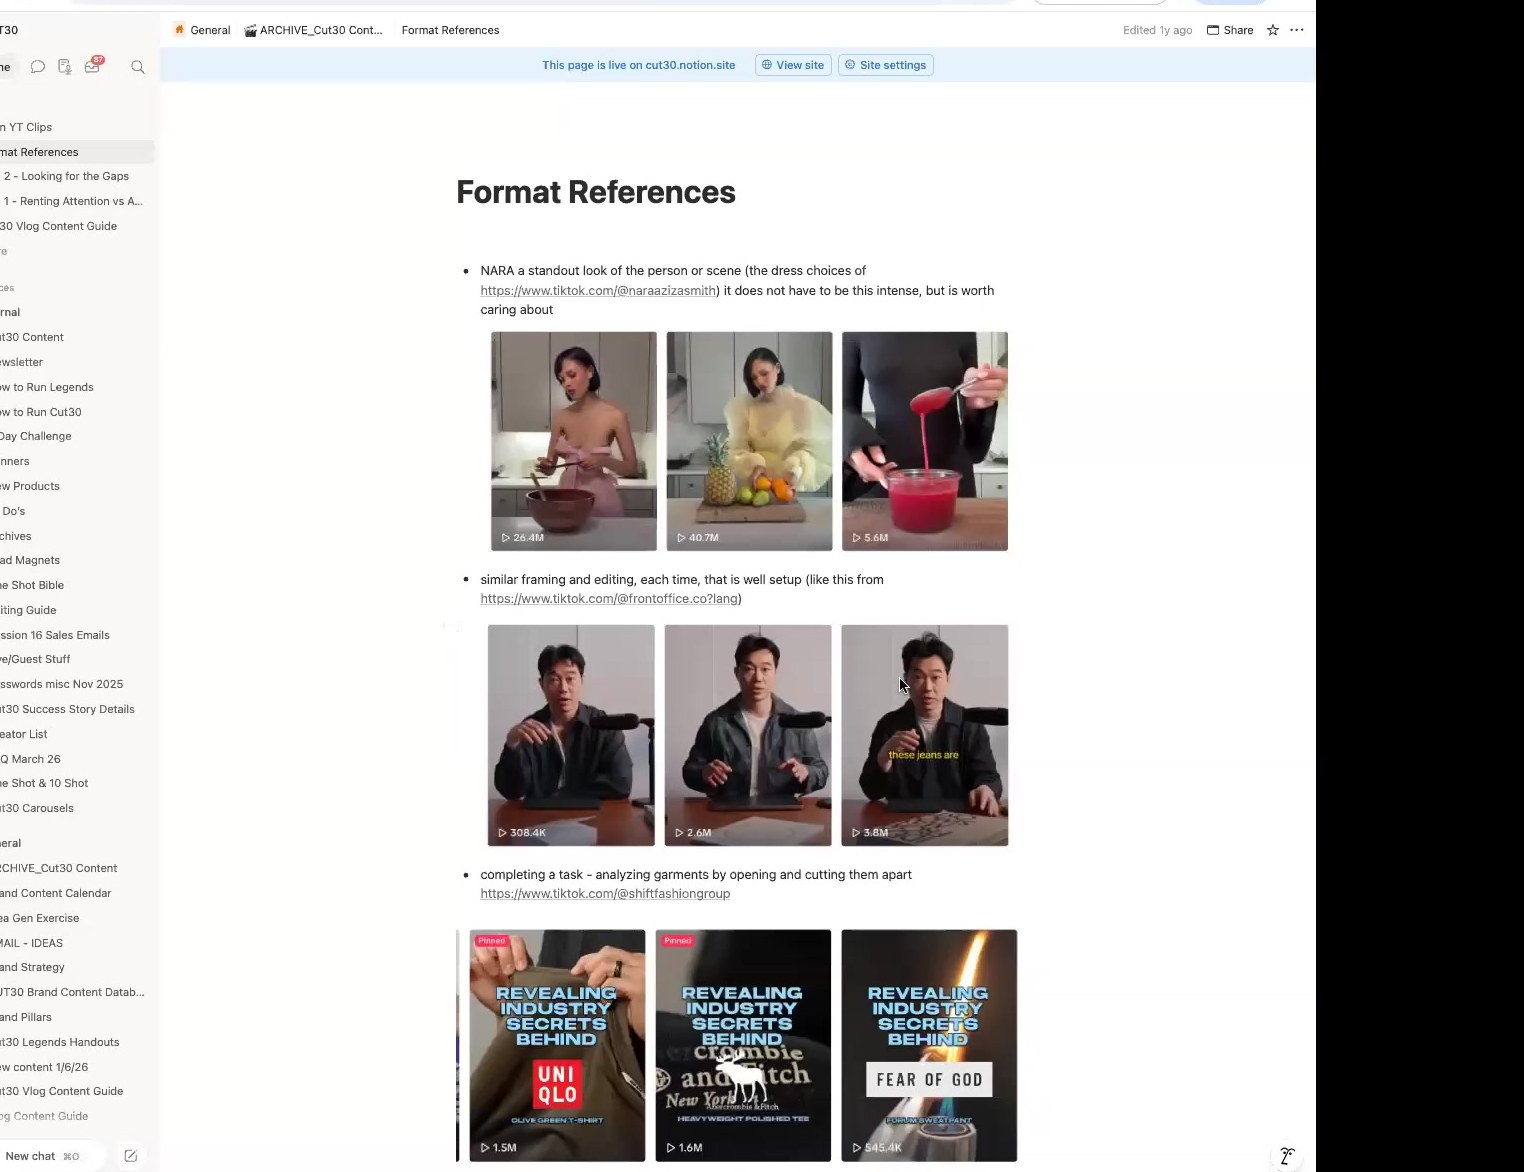Open Idea Gen Exercise page
Image resolution: width=1524 pixels, height=1172 pixels.
[x=77, y=918]
